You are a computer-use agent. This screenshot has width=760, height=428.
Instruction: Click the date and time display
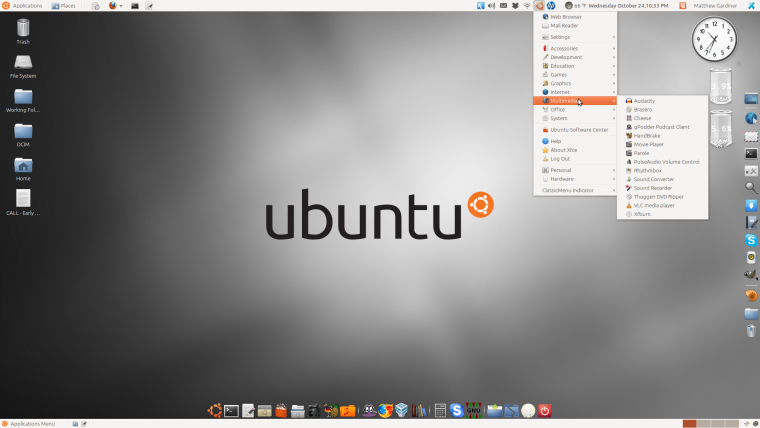(628, 5)
